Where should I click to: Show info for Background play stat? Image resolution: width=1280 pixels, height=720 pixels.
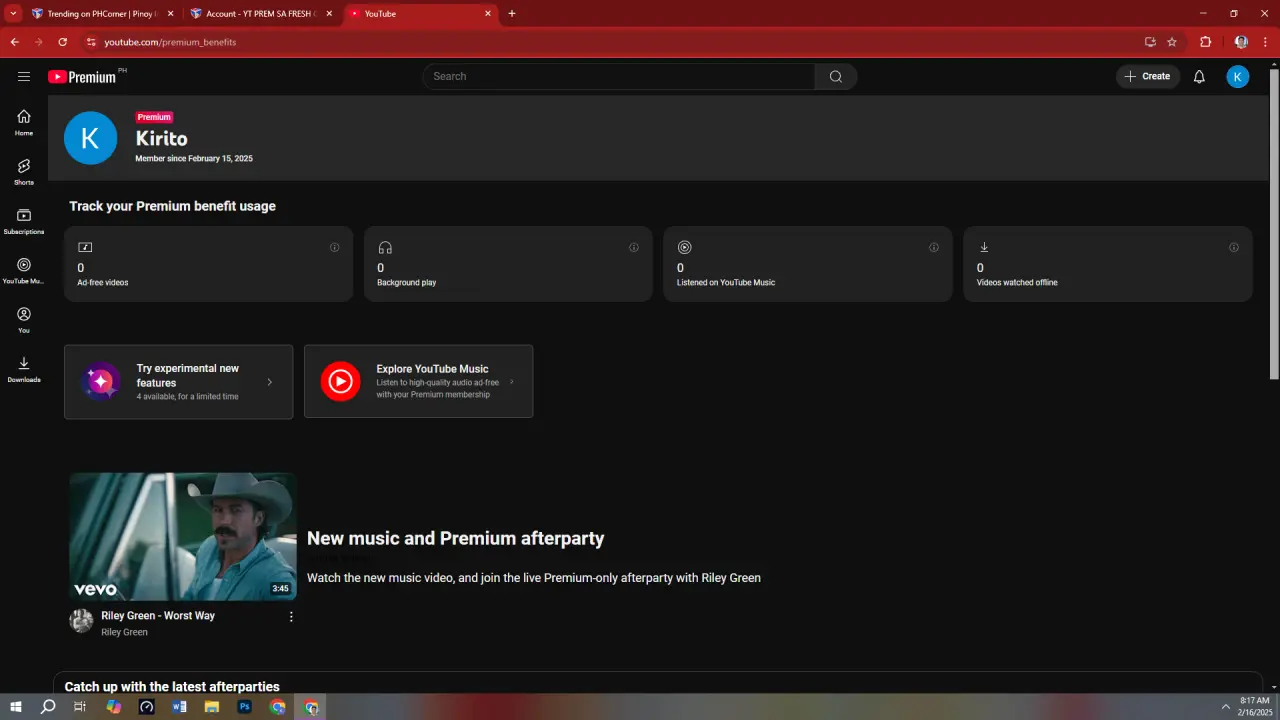click(x=634, y=247)
